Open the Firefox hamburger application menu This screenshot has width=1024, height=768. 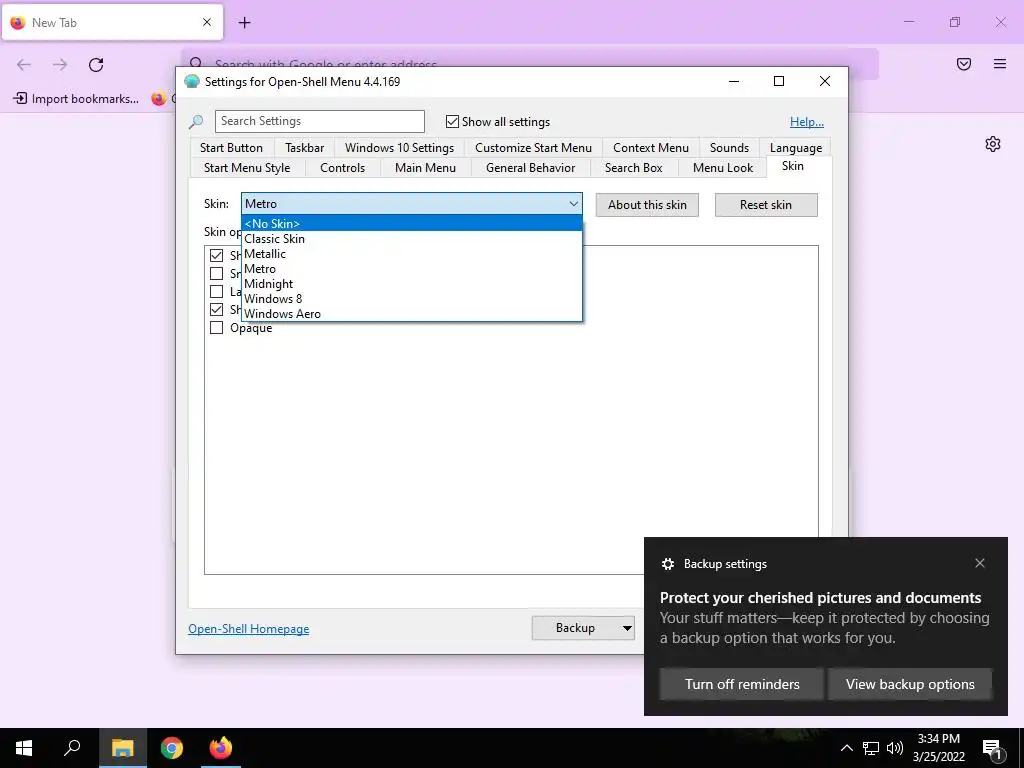click(x=1000, y=64)
